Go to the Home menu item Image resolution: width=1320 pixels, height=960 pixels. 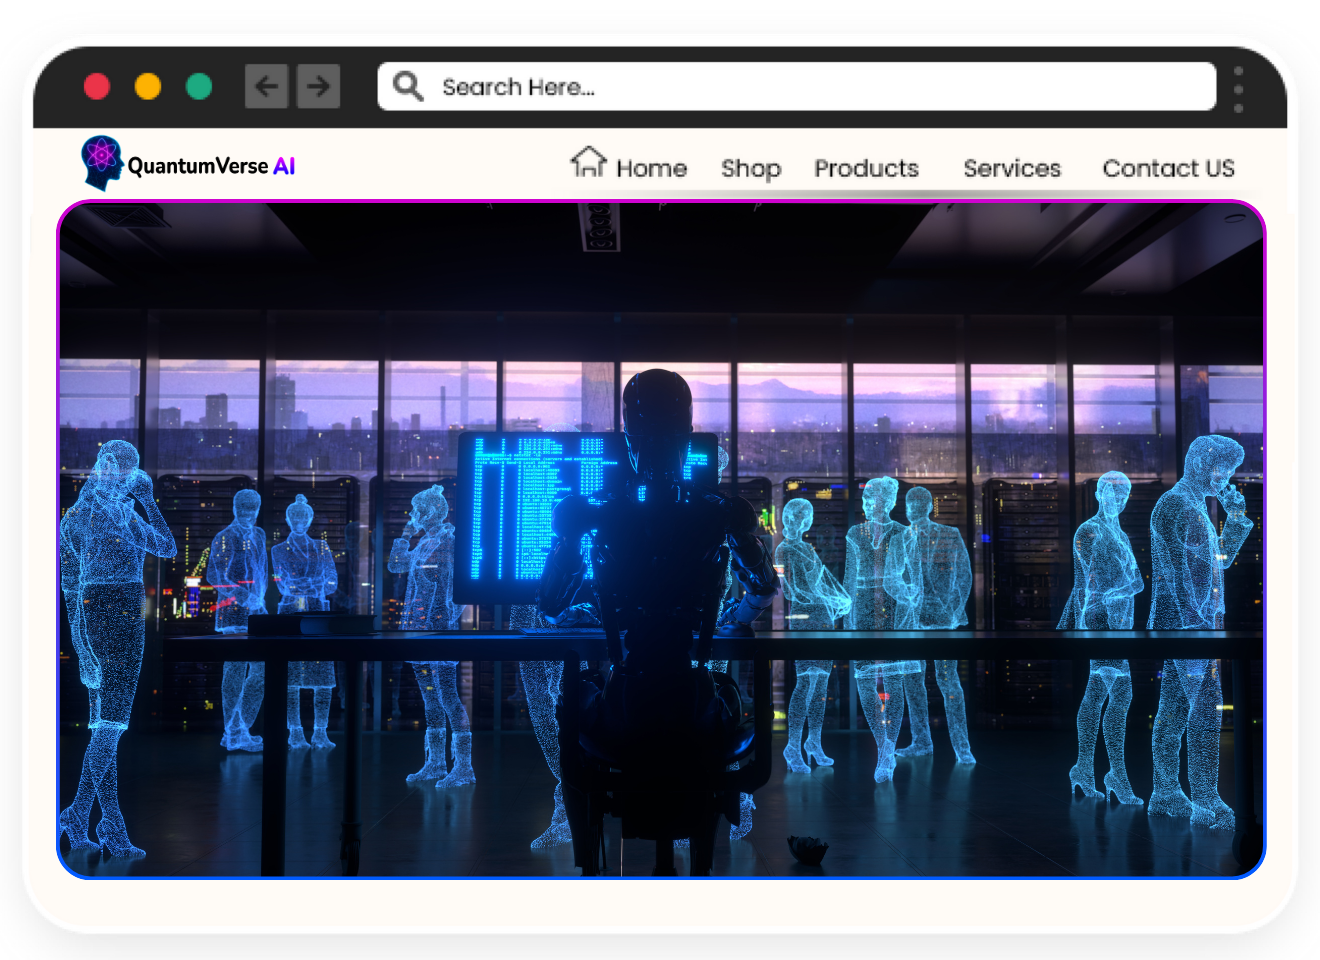(651, 168)
